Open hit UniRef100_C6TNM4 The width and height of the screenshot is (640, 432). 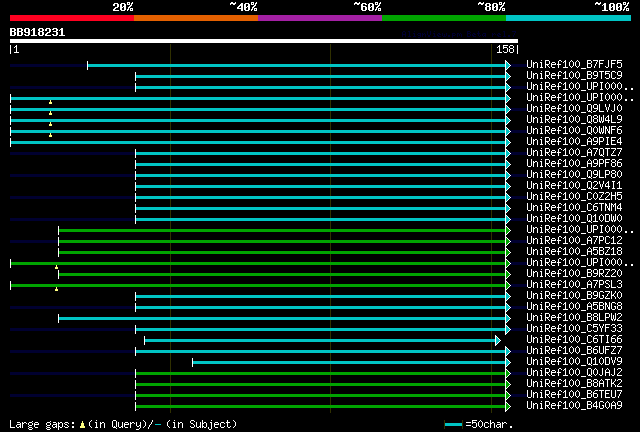click(574, 208)
